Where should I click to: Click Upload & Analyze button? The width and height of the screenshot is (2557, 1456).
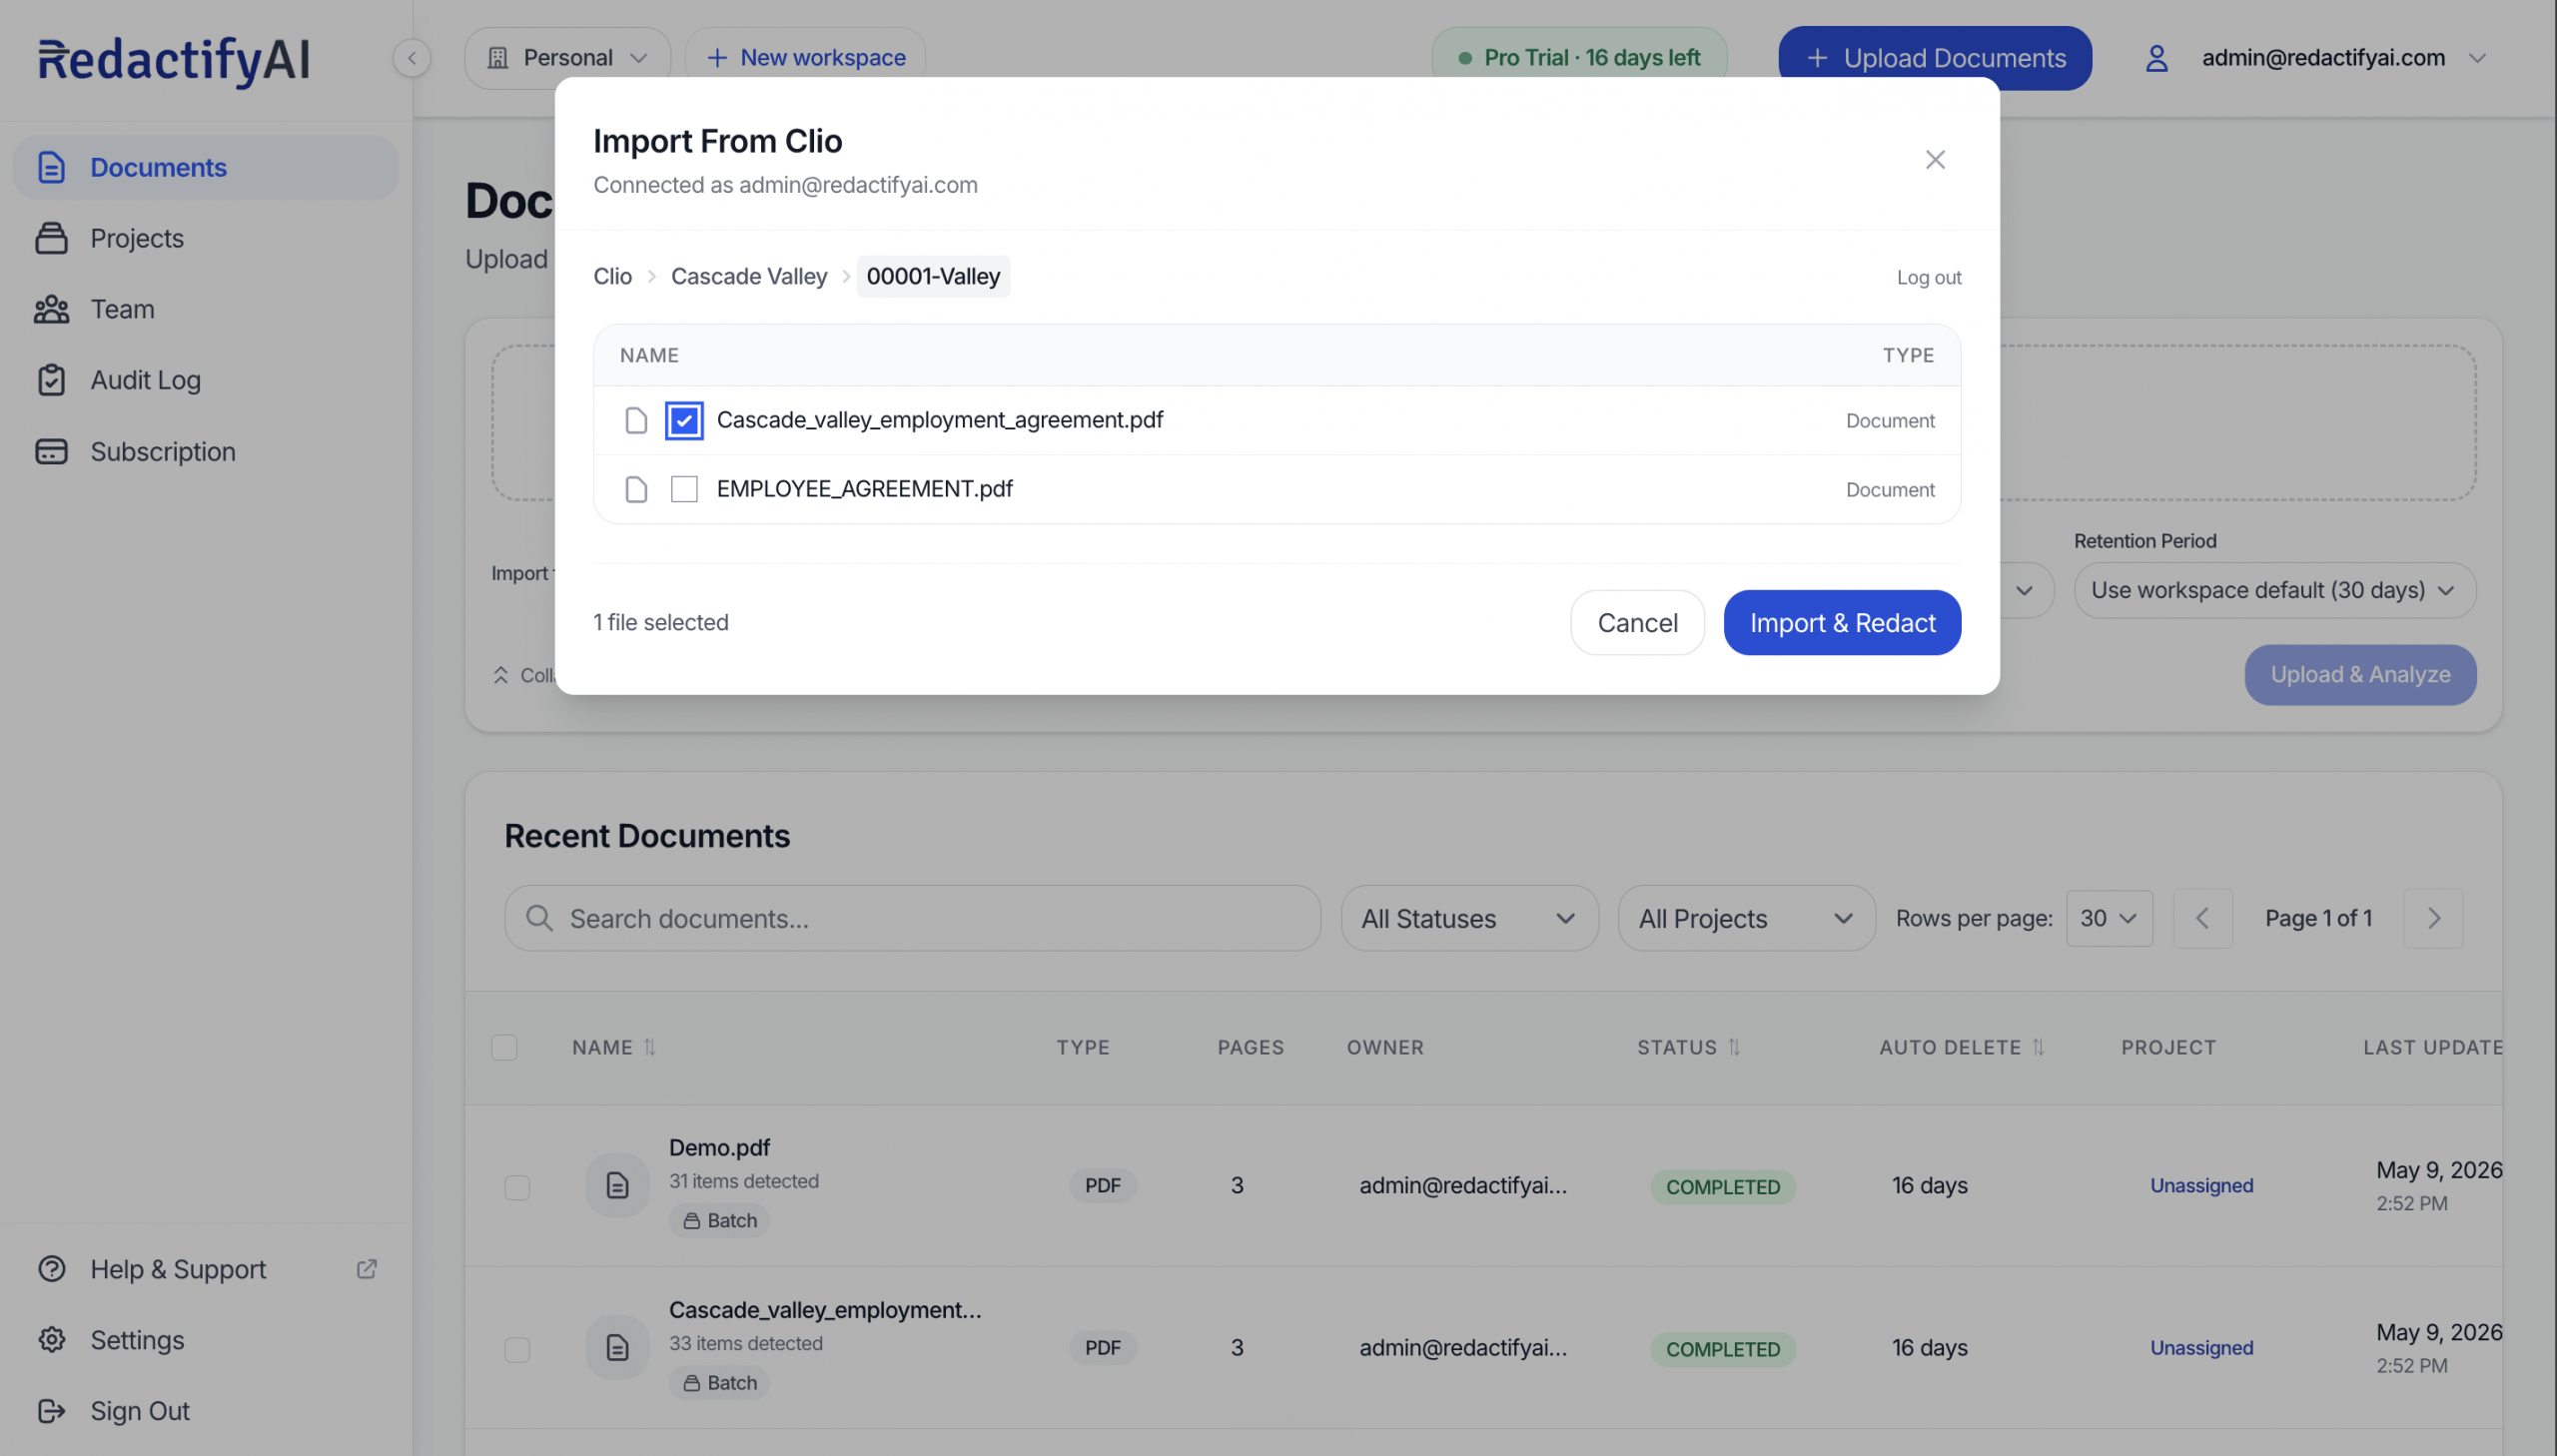tap(2360, 675)
